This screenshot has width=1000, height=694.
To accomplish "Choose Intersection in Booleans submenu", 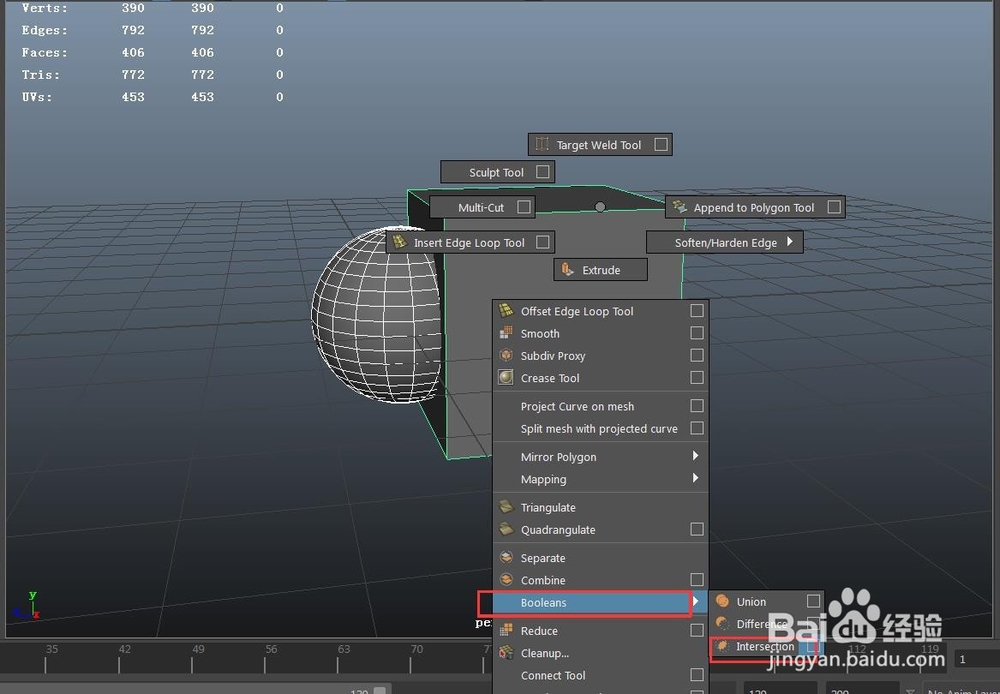I will click(766, 646).
